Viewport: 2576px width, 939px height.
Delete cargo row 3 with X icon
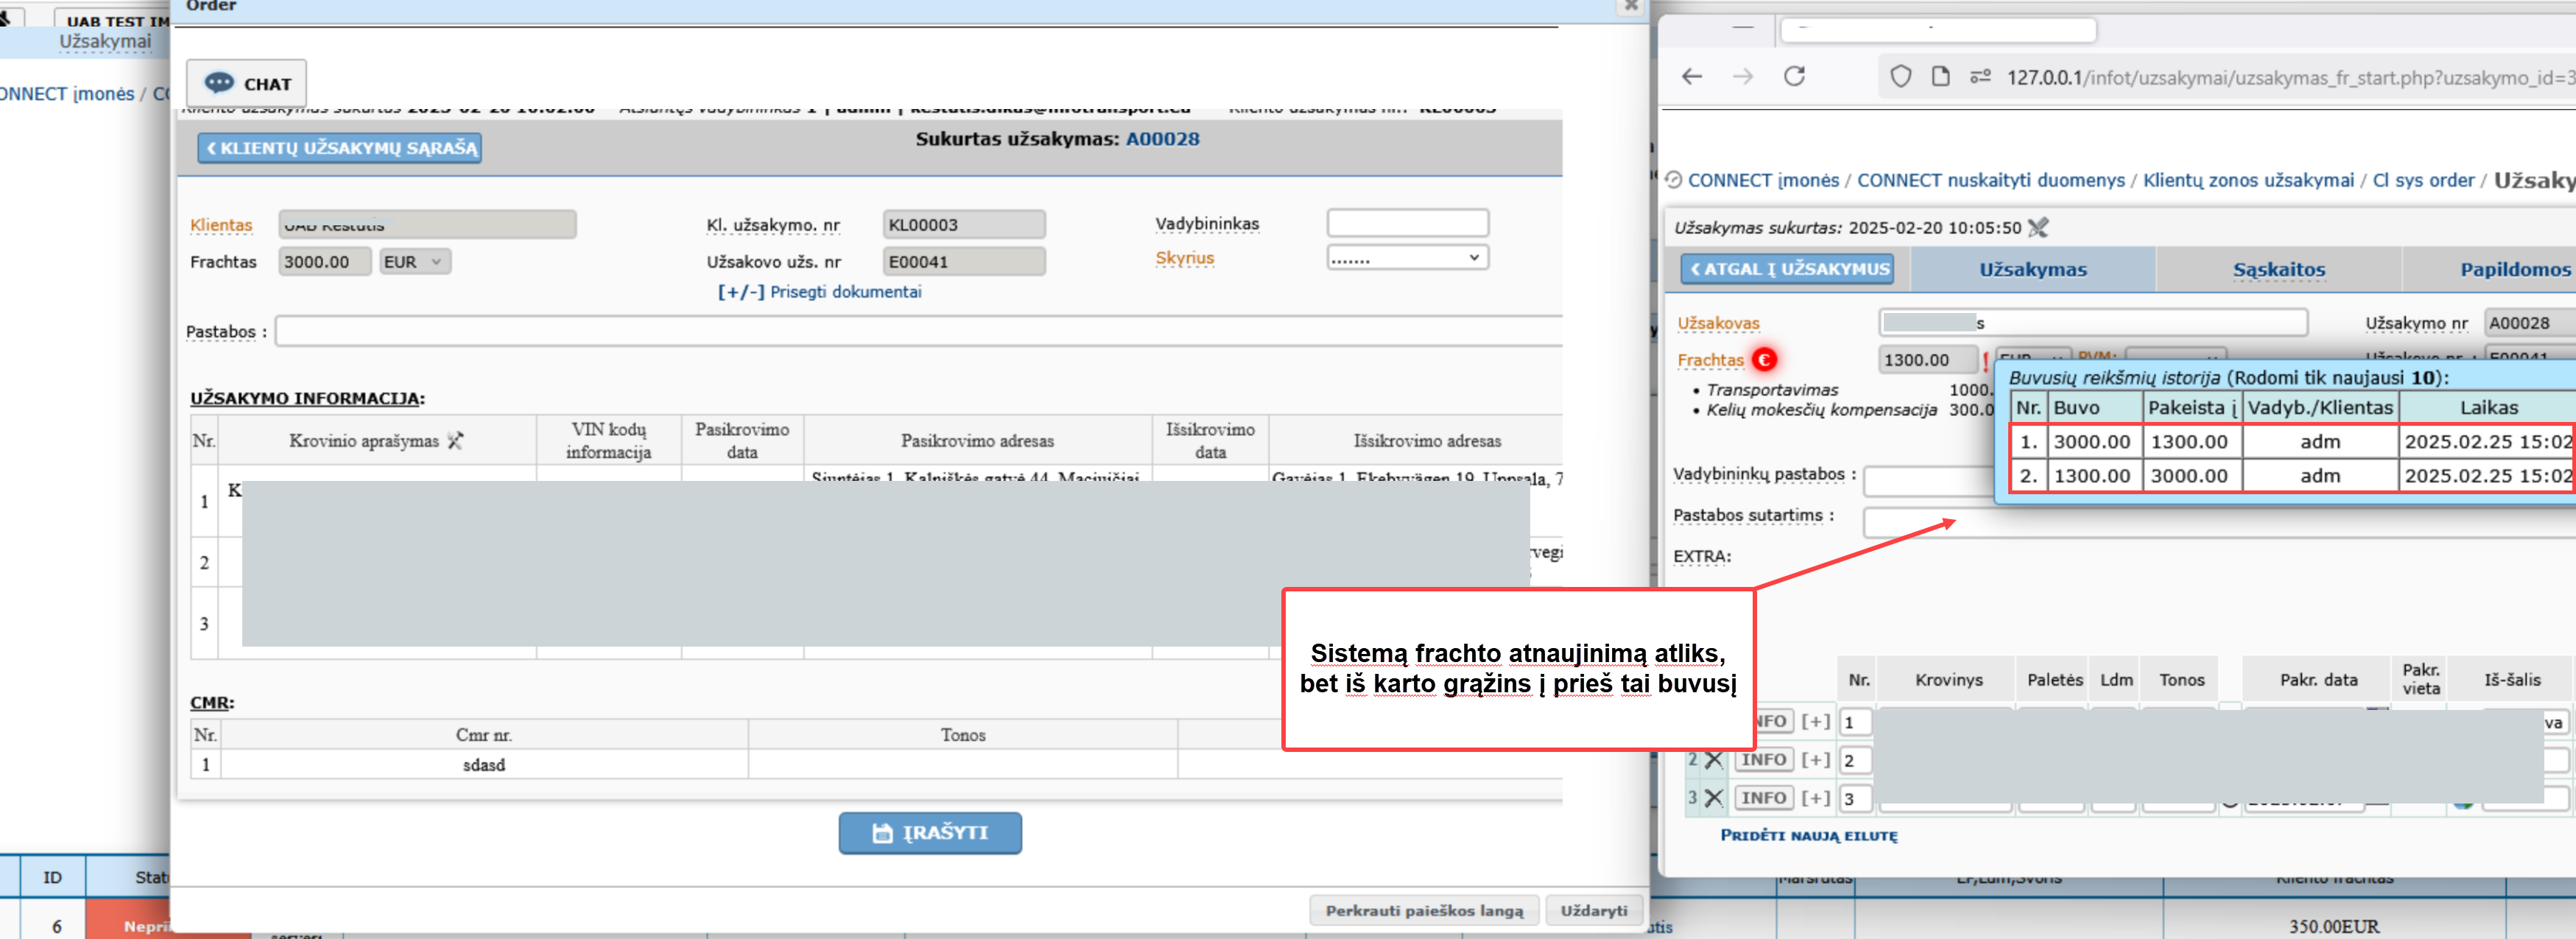[1714, 798]
